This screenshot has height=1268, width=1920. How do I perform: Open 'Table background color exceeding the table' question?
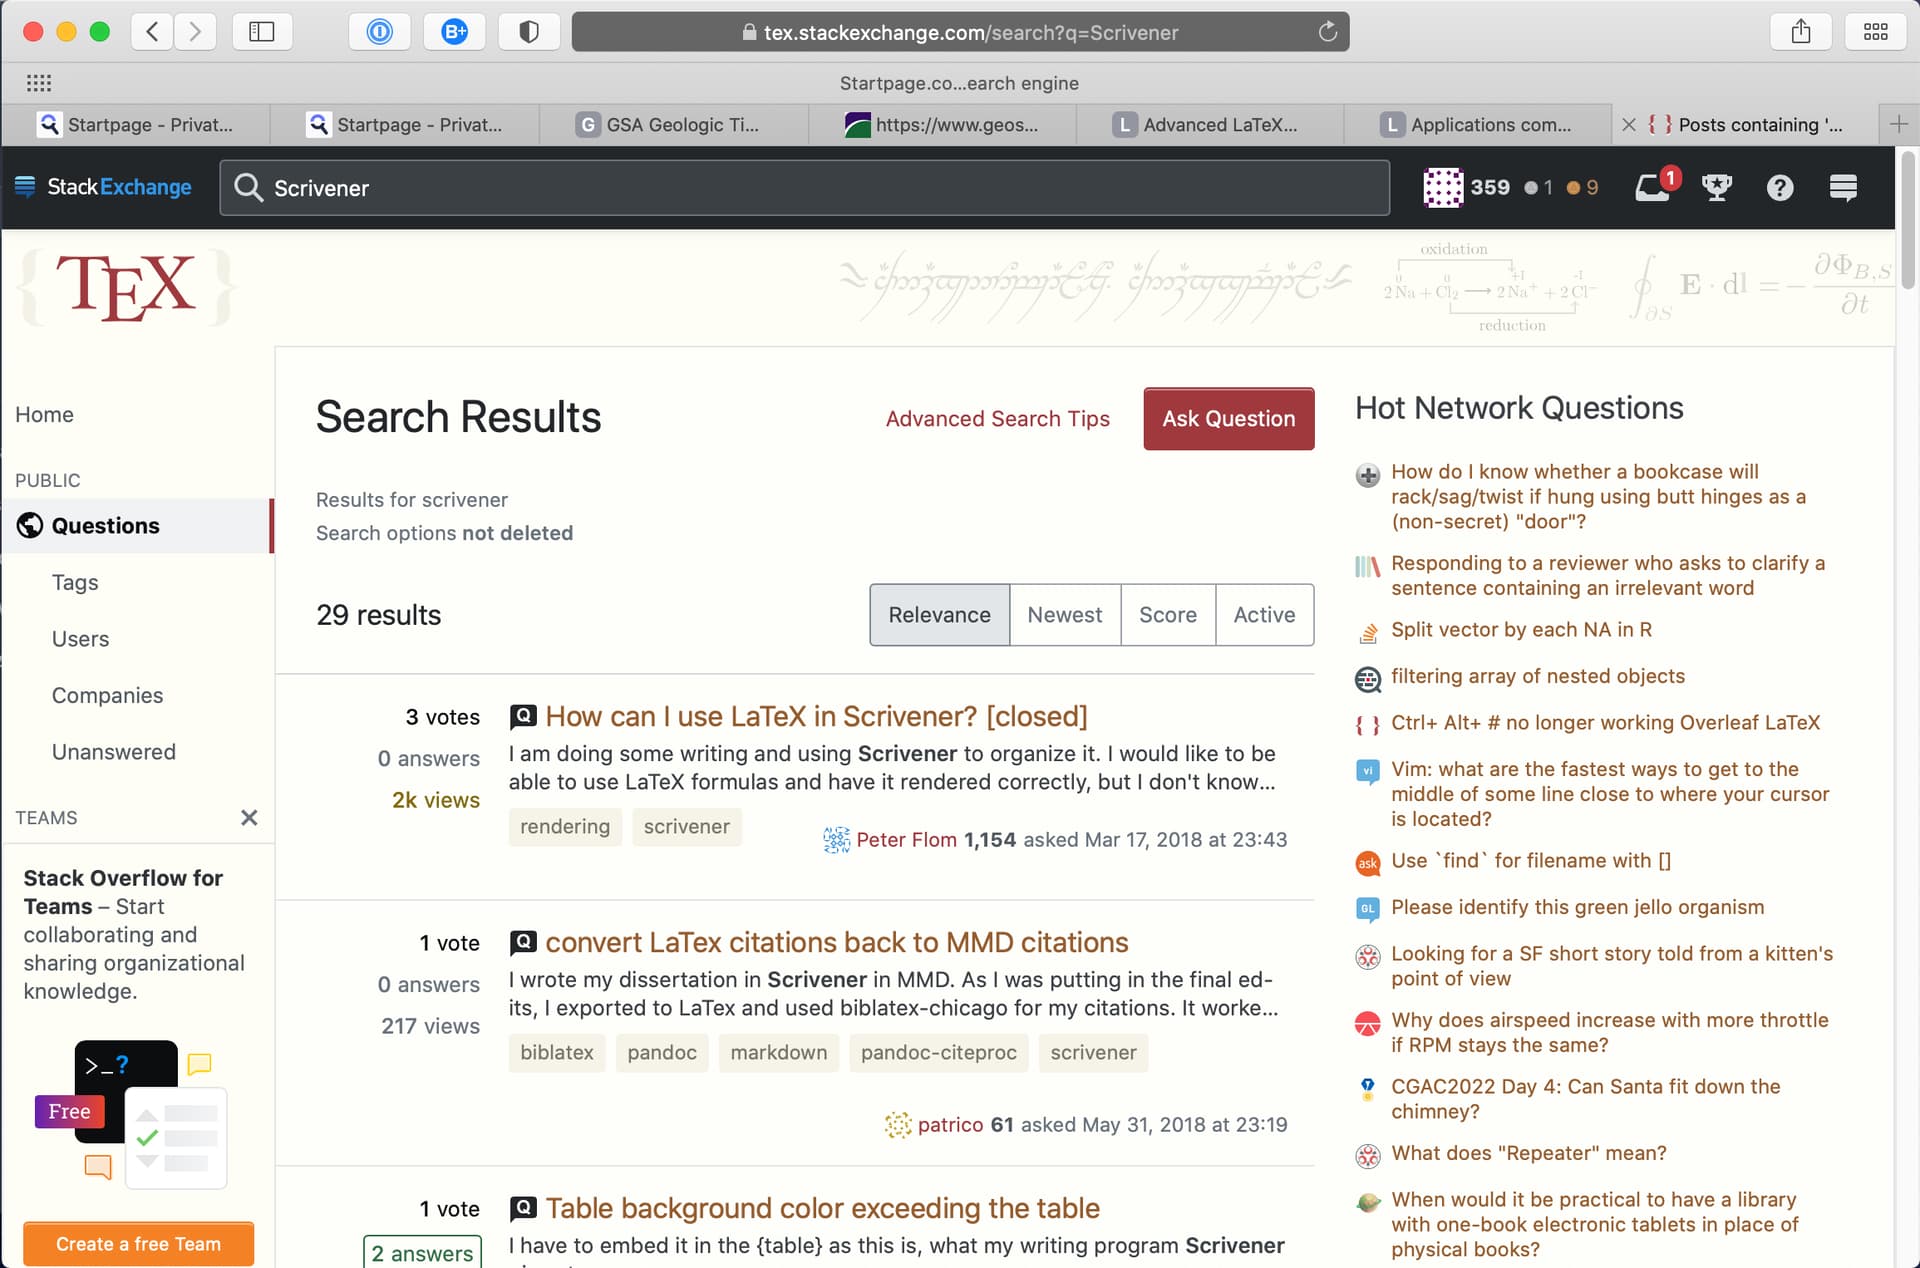[822, 1208]
